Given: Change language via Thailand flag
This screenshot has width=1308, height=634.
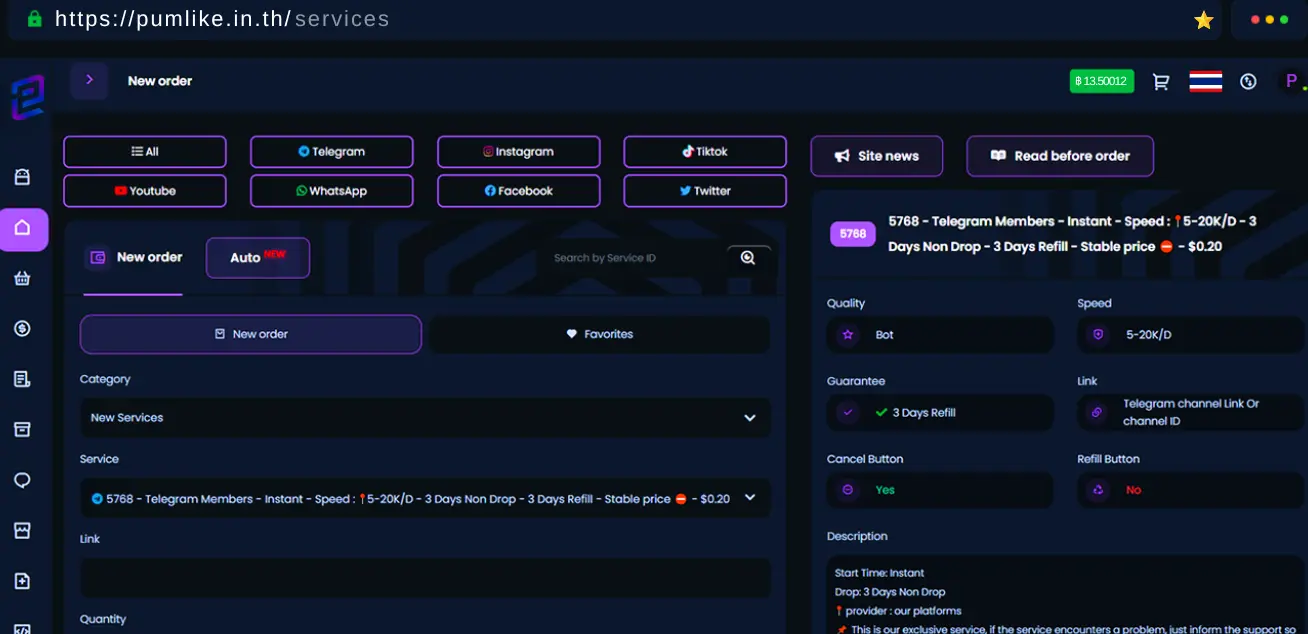Looking at the screenshot, I should coord(1205,82).
